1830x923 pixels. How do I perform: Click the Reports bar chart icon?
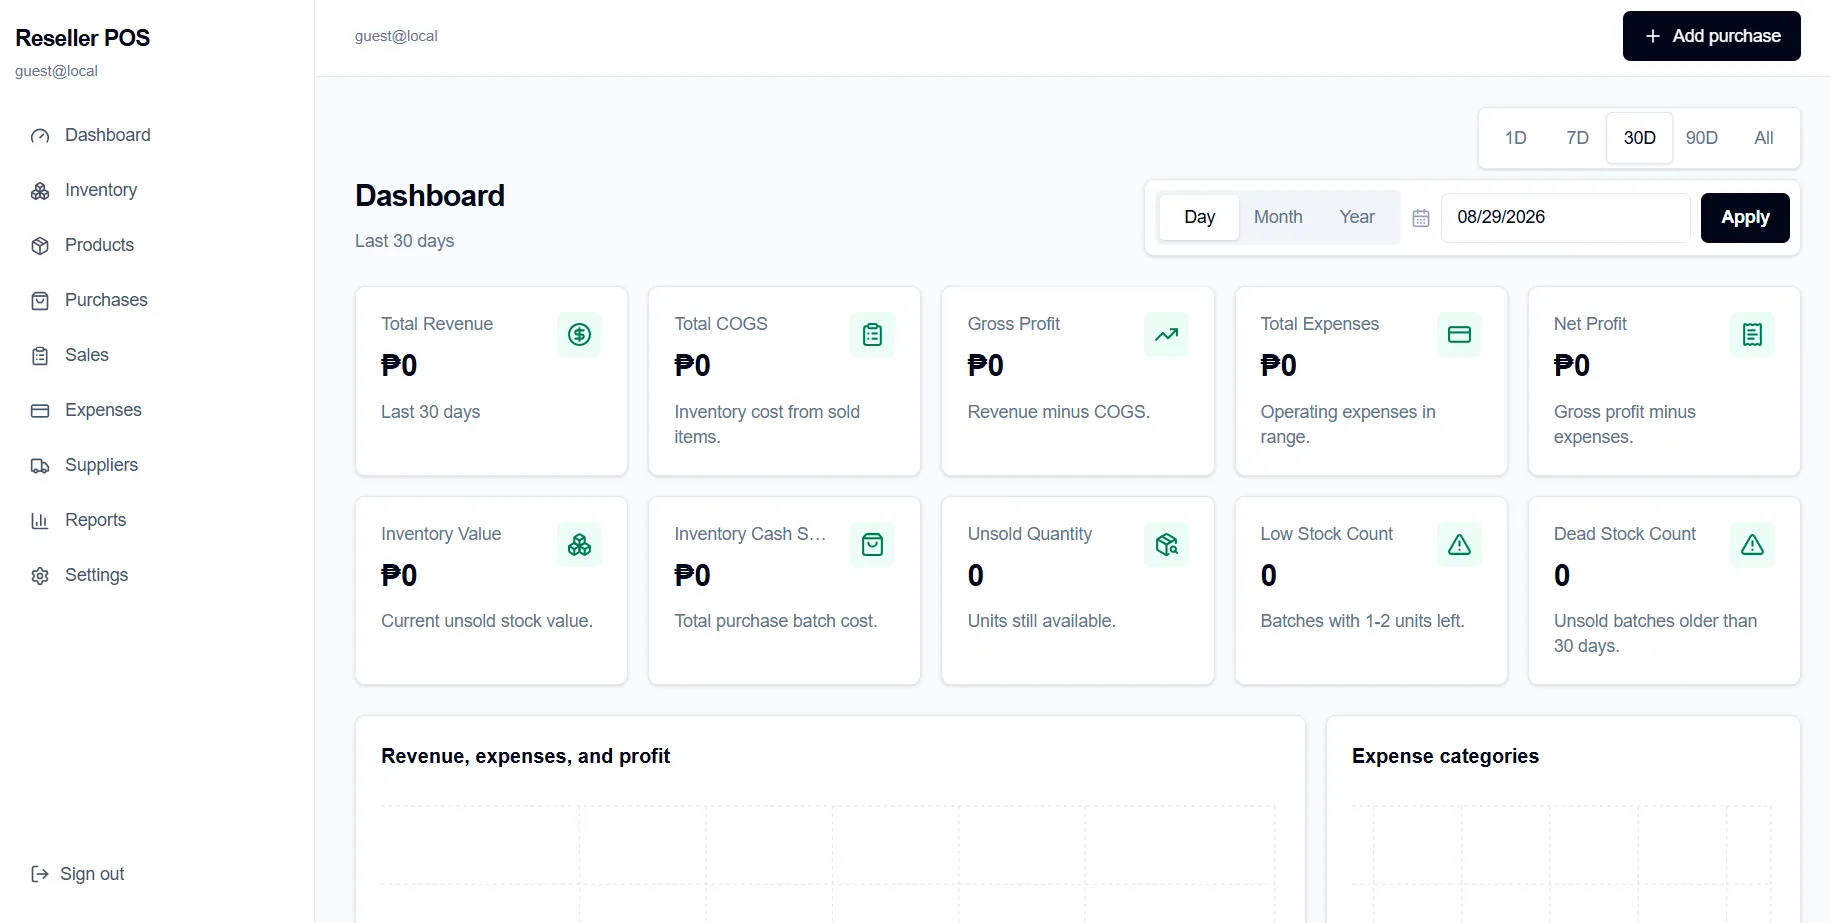[40, 521]
